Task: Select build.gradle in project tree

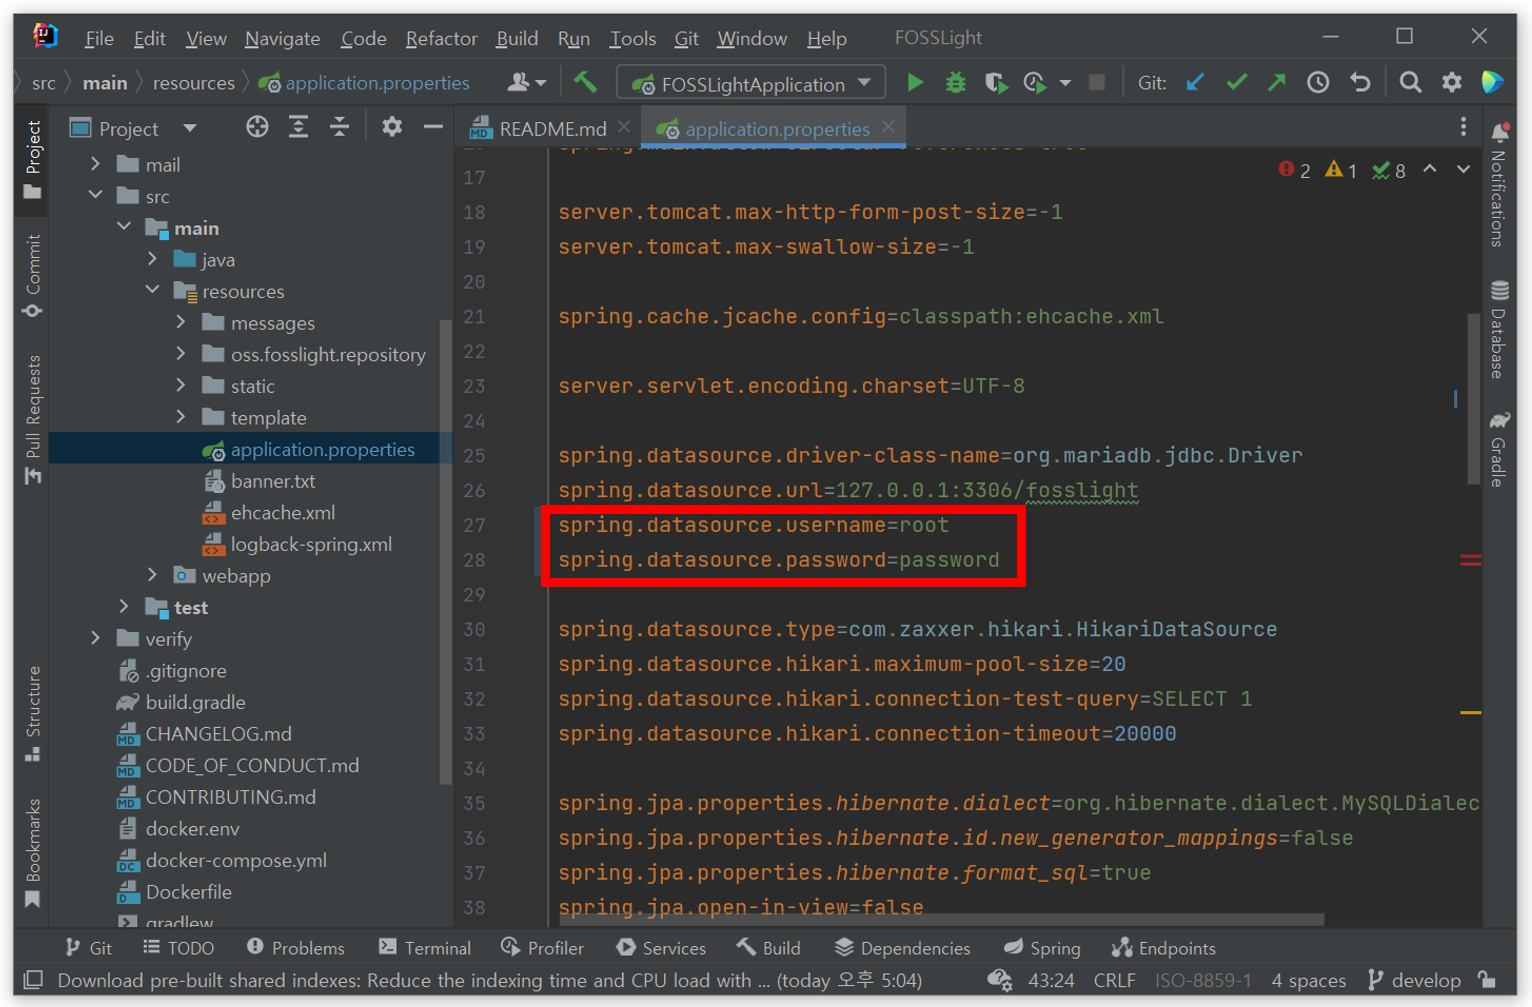Action: point(195,702)
